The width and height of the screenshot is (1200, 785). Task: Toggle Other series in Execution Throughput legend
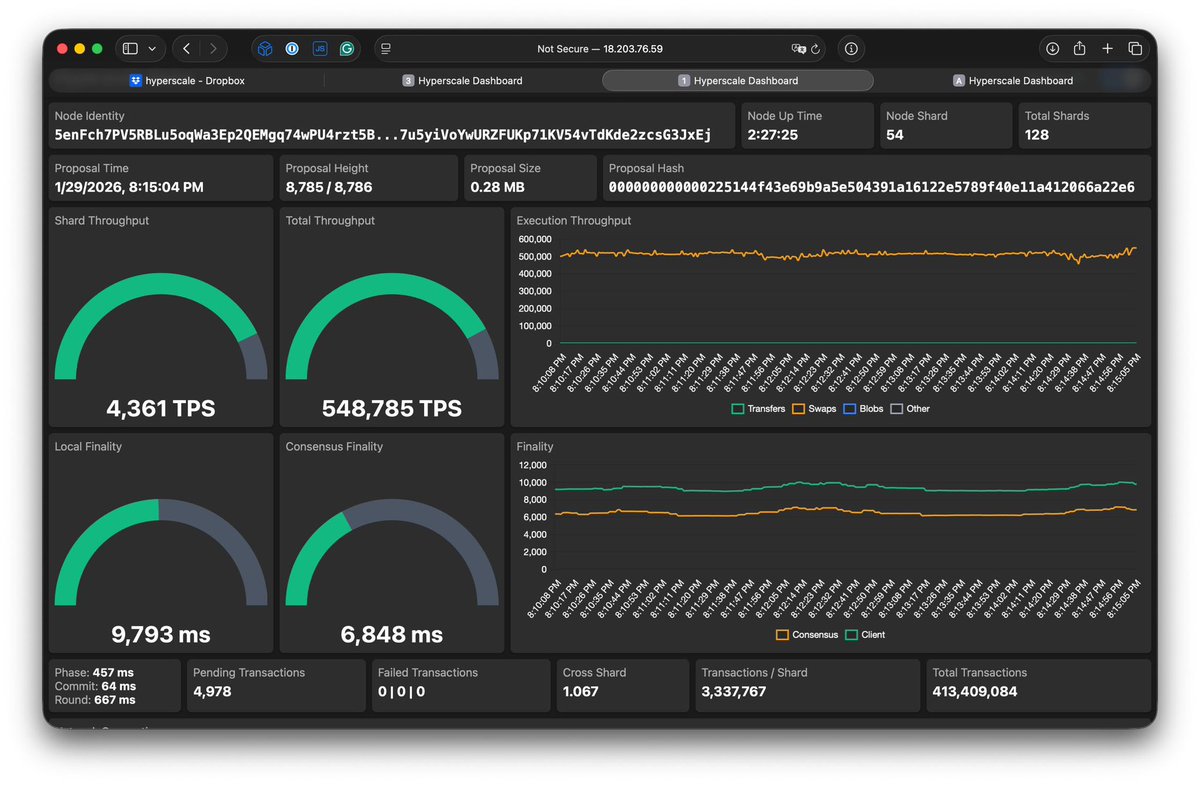pos(910,409)
